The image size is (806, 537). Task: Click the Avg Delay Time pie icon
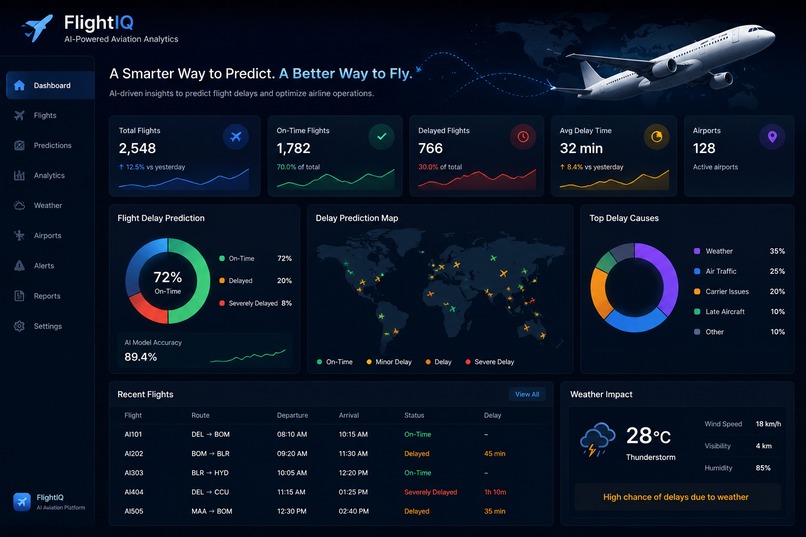(x=656, y=137)
